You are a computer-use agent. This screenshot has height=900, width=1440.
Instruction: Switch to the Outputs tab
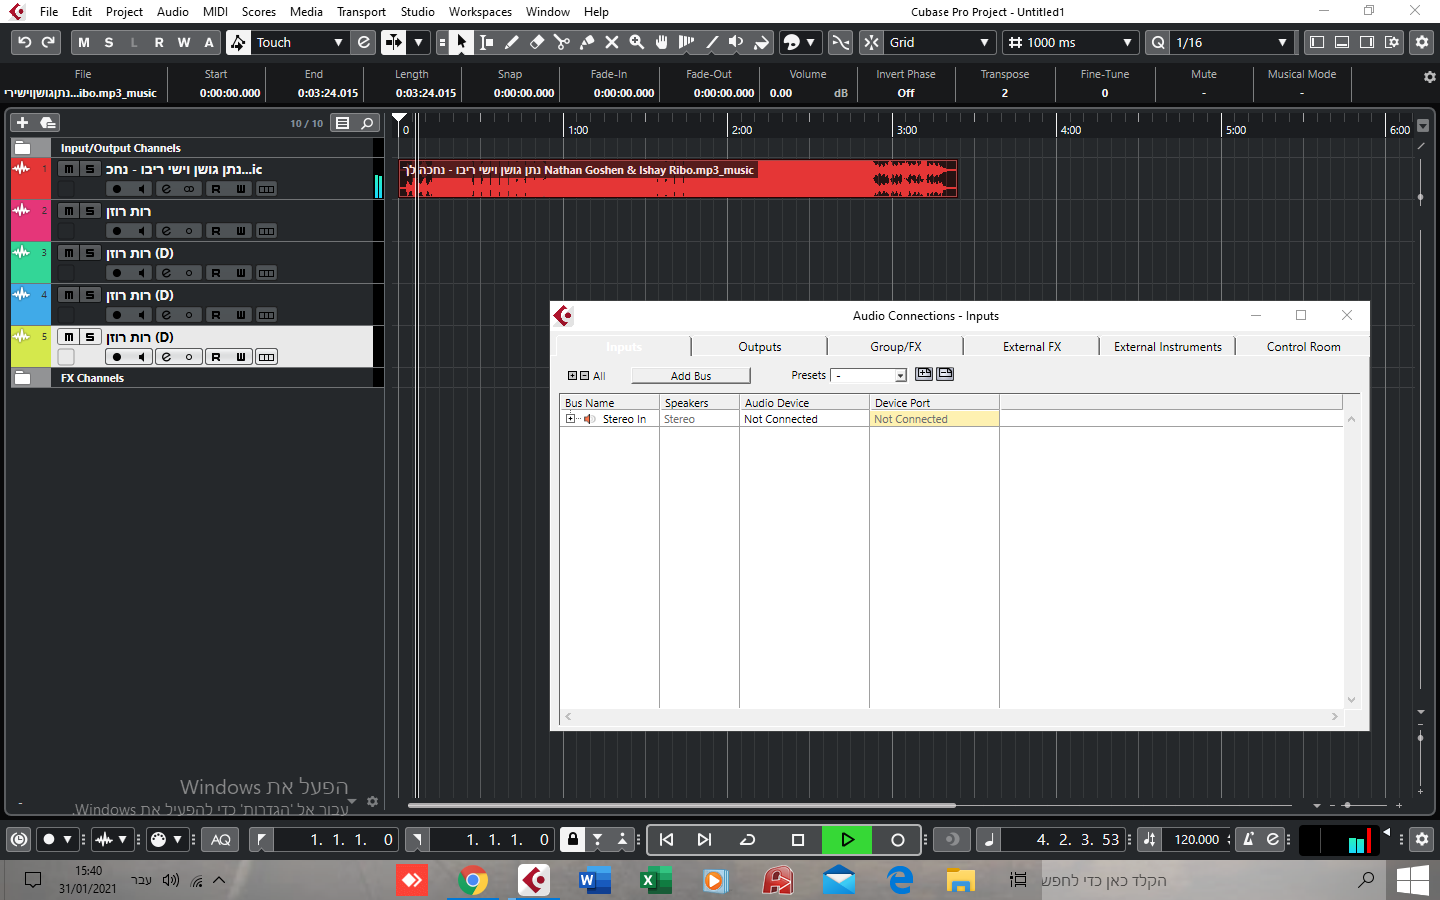[759, 347]
